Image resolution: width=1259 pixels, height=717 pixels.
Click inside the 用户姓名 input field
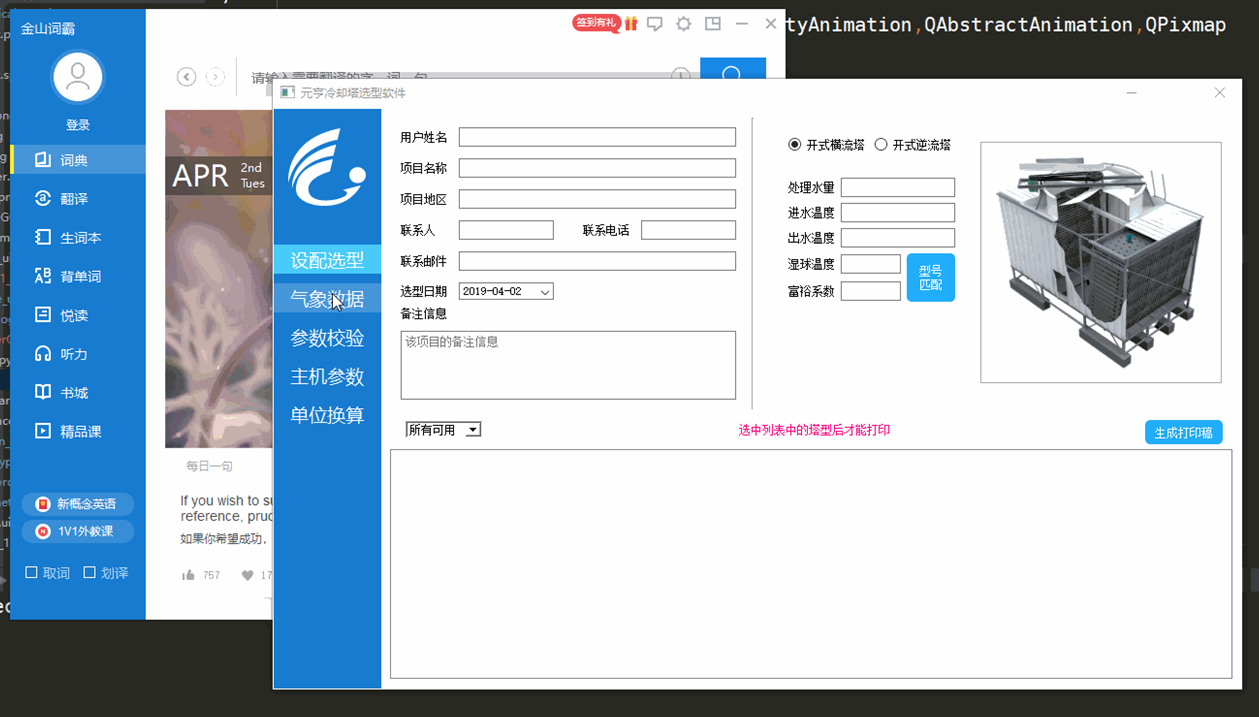(596, 136)
